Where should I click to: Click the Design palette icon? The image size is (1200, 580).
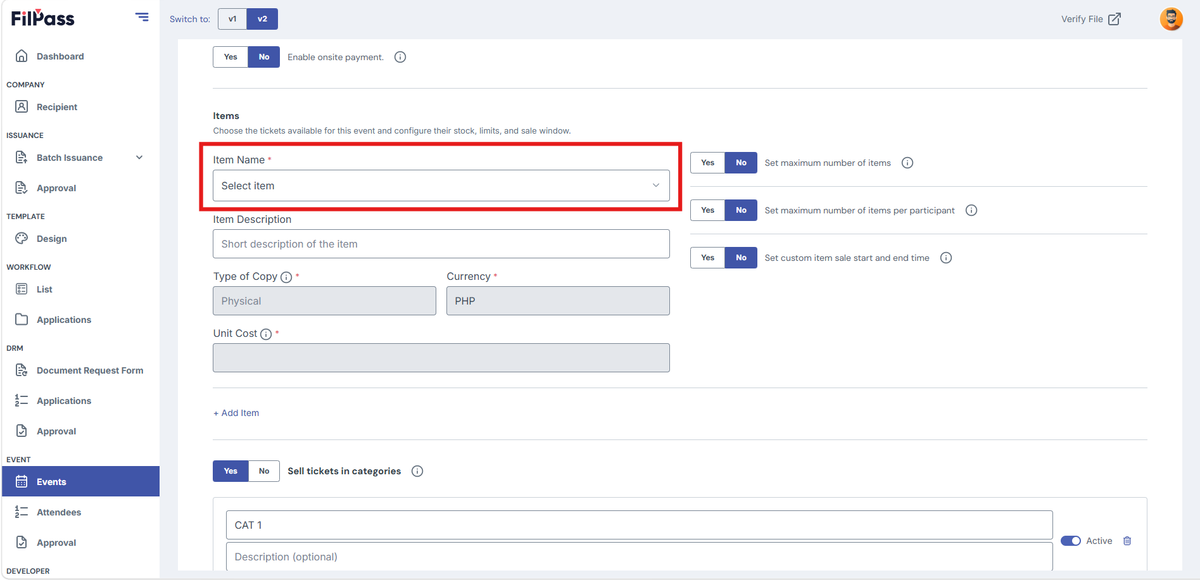(x=22, y=239)
